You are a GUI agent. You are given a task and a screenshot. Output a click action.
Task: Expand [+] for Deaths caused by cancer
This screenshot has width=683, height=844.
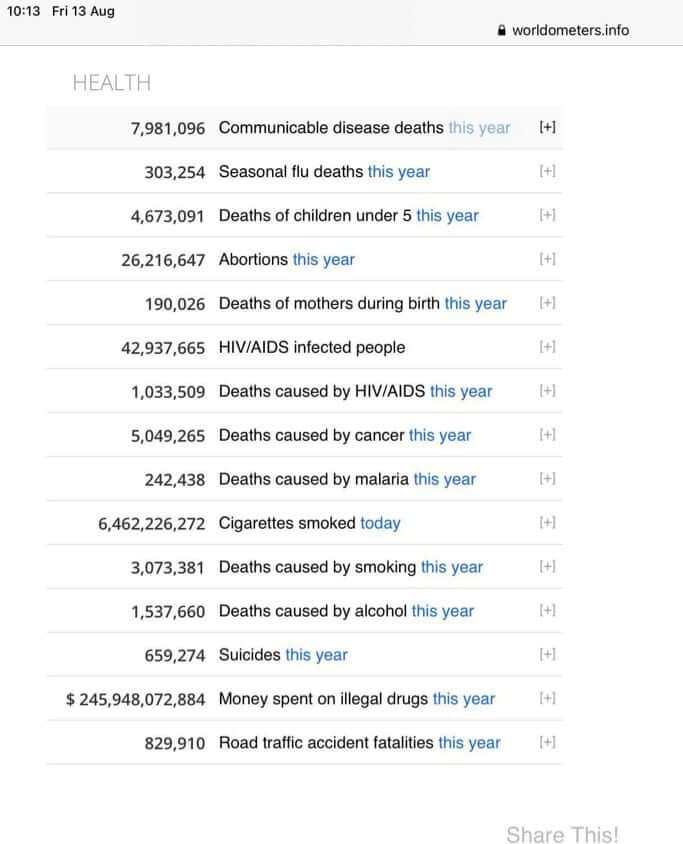(547, 435)
